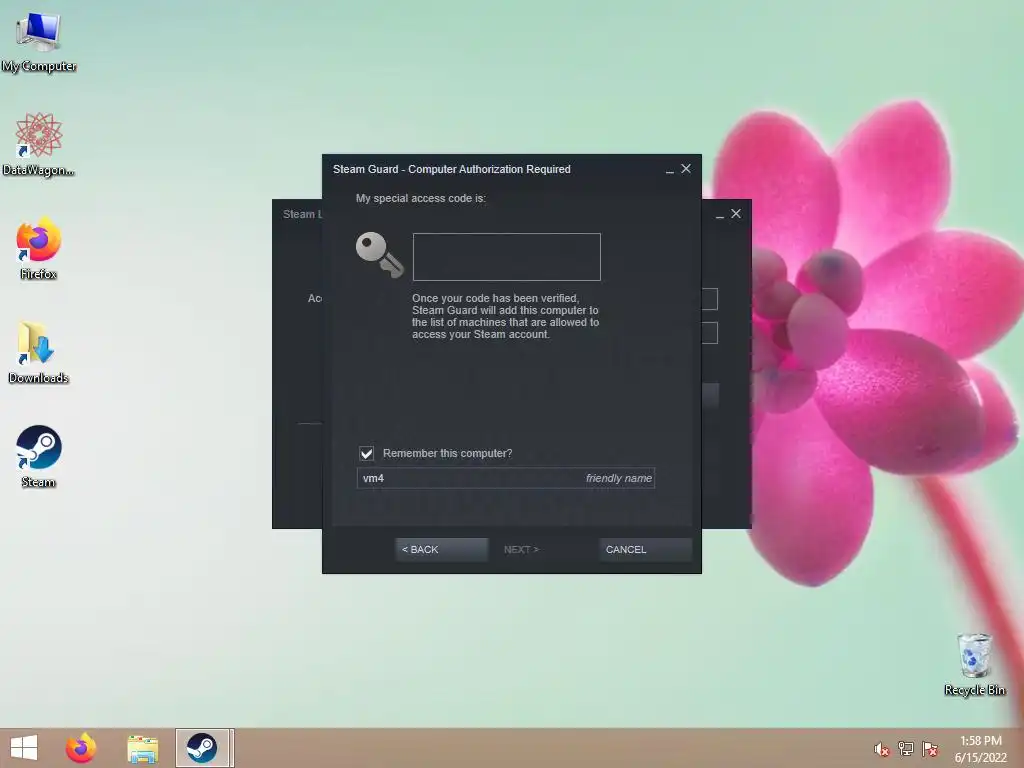
Task: Select the Steam desktop shortcut
Action: point(39,456)
